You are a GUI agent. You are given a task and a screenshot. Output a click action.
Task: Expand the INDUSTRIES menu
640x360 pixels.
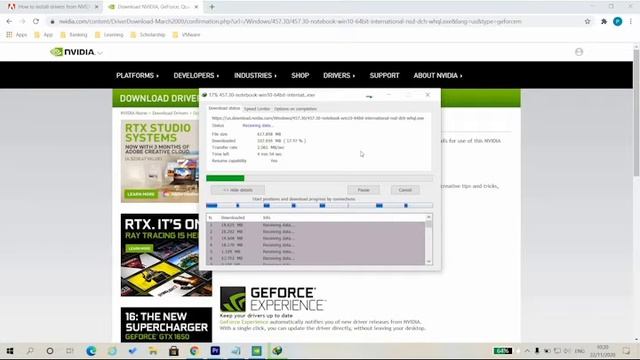pyautogui.click(x=255, y=76)
